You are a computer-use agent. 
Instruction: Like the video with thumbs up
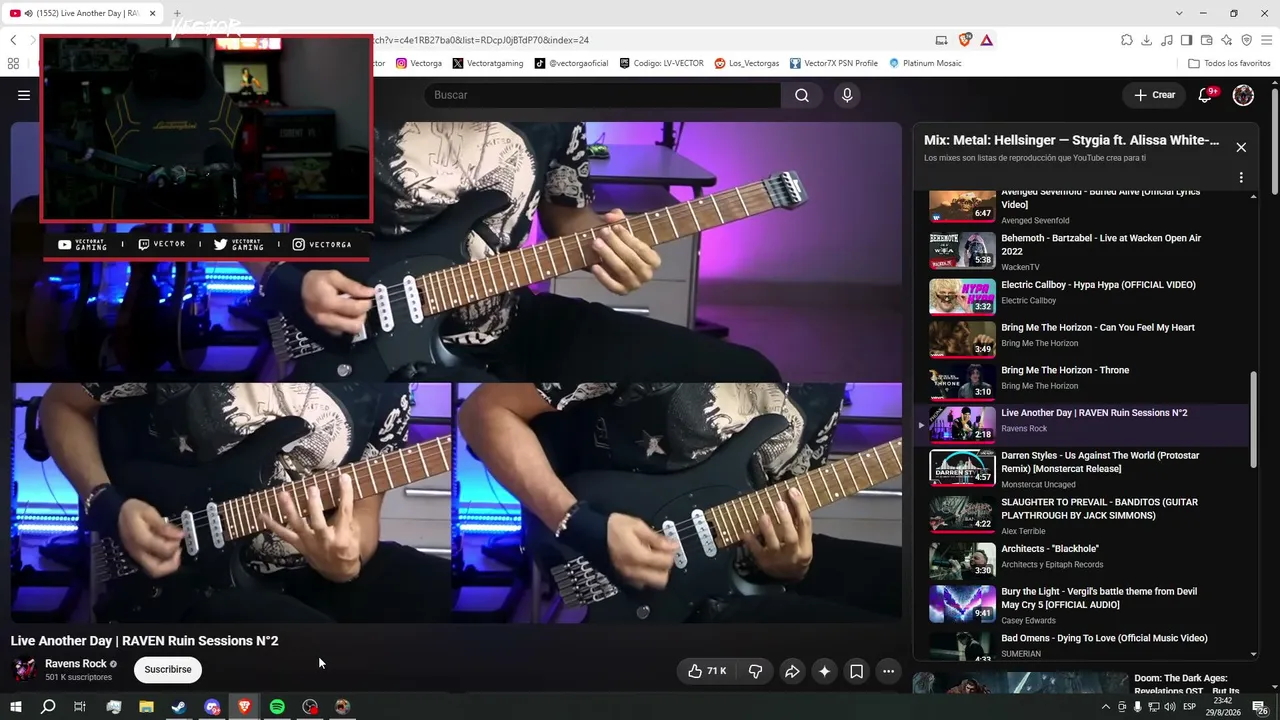706,671
